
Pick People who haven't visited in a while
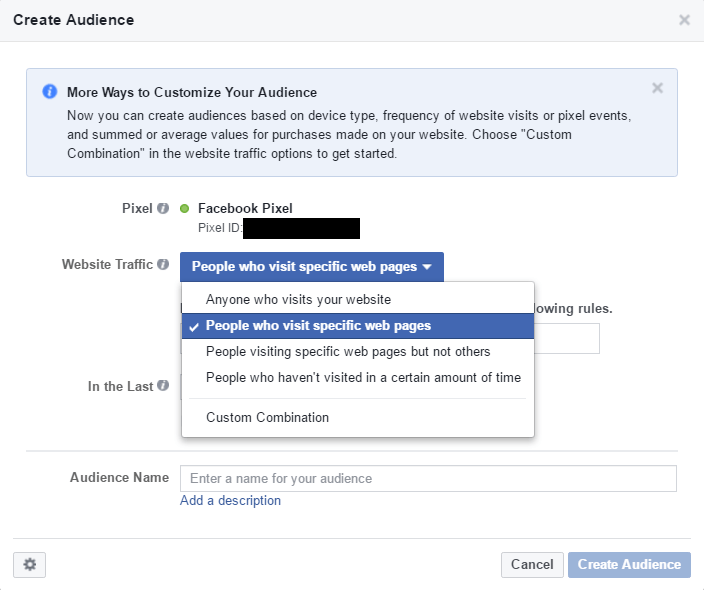point(358,378)
